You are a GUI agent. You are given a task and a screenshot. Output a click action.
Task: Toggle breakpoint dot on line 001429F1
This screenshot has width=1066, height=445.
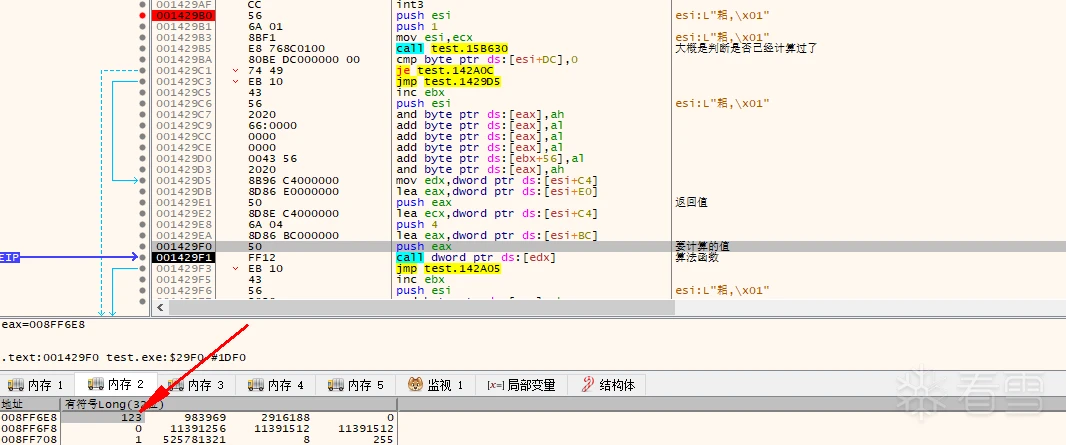click(x=144, y=257)
